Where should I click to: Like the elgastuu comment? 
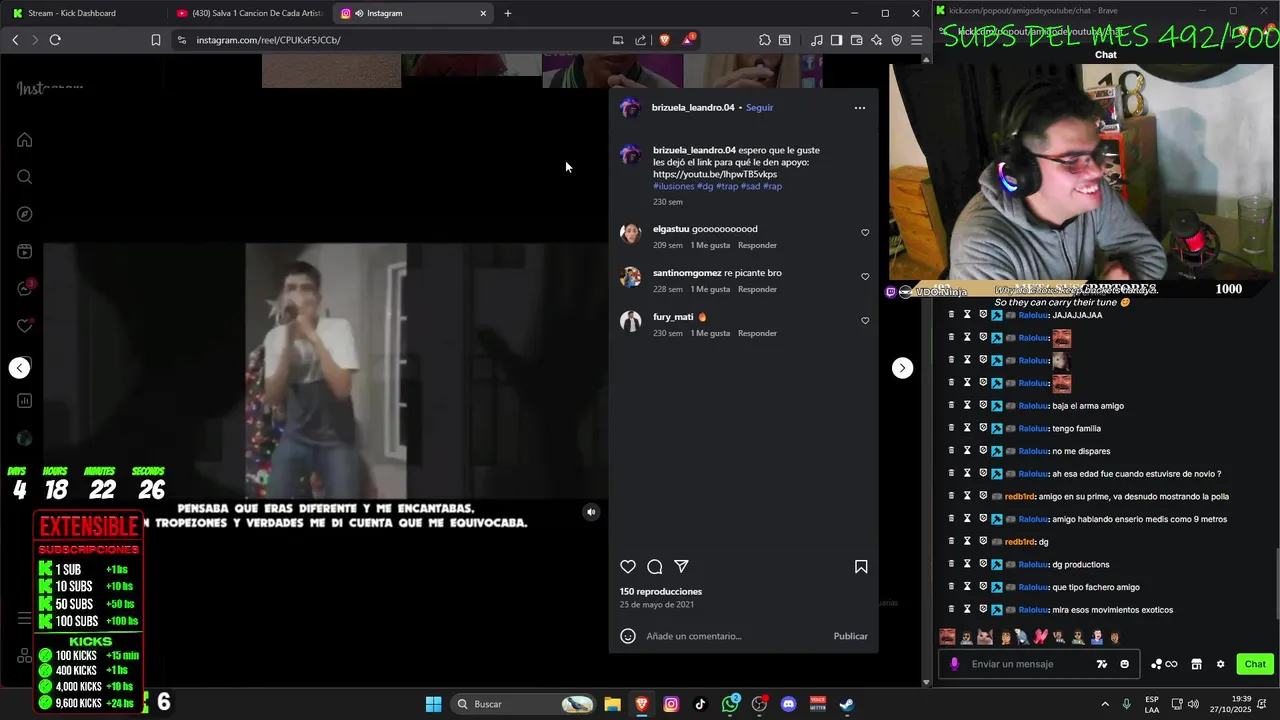coord(865,233)
